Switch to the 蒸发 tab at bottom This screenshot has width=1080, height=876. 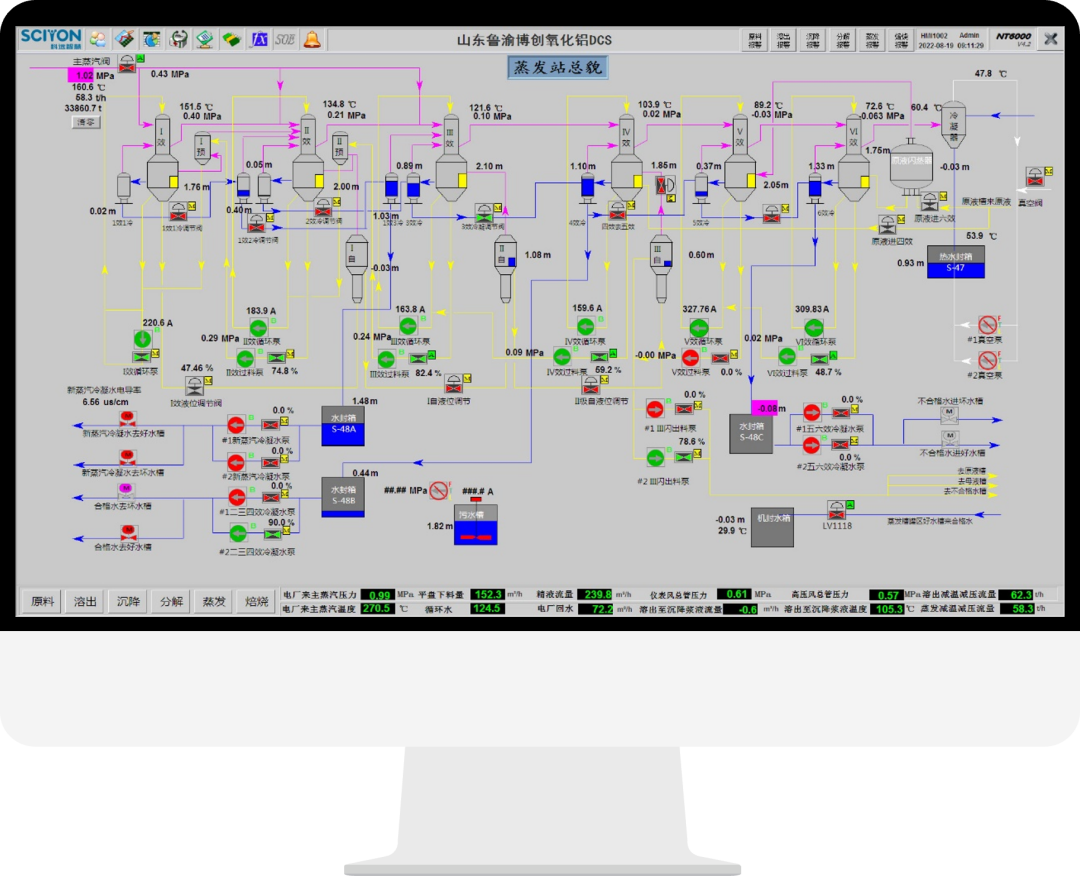click(214, 601)
